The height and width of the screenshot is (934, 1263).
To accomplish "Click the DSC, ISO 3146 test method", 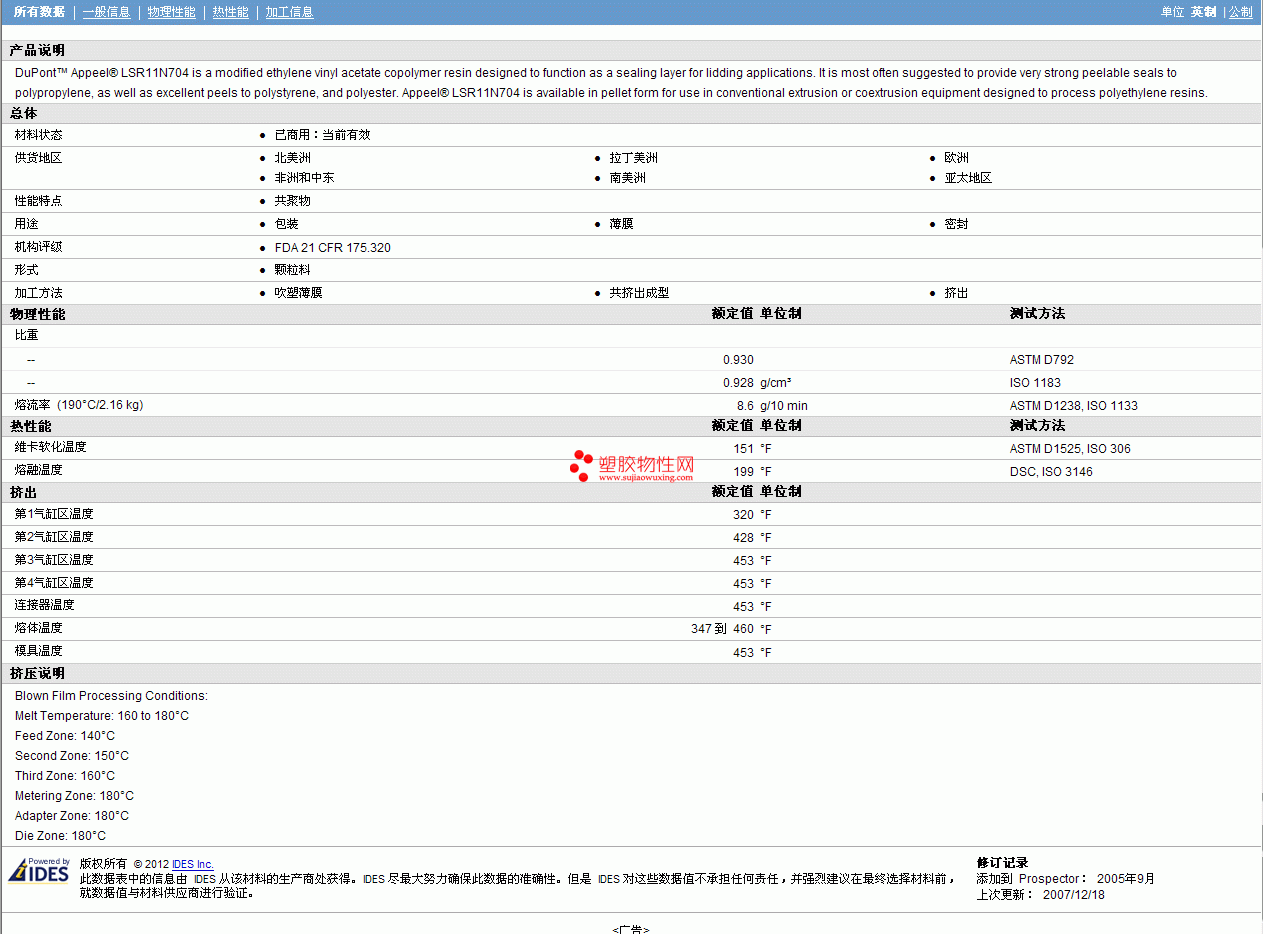I will (x=1051, y=472).
